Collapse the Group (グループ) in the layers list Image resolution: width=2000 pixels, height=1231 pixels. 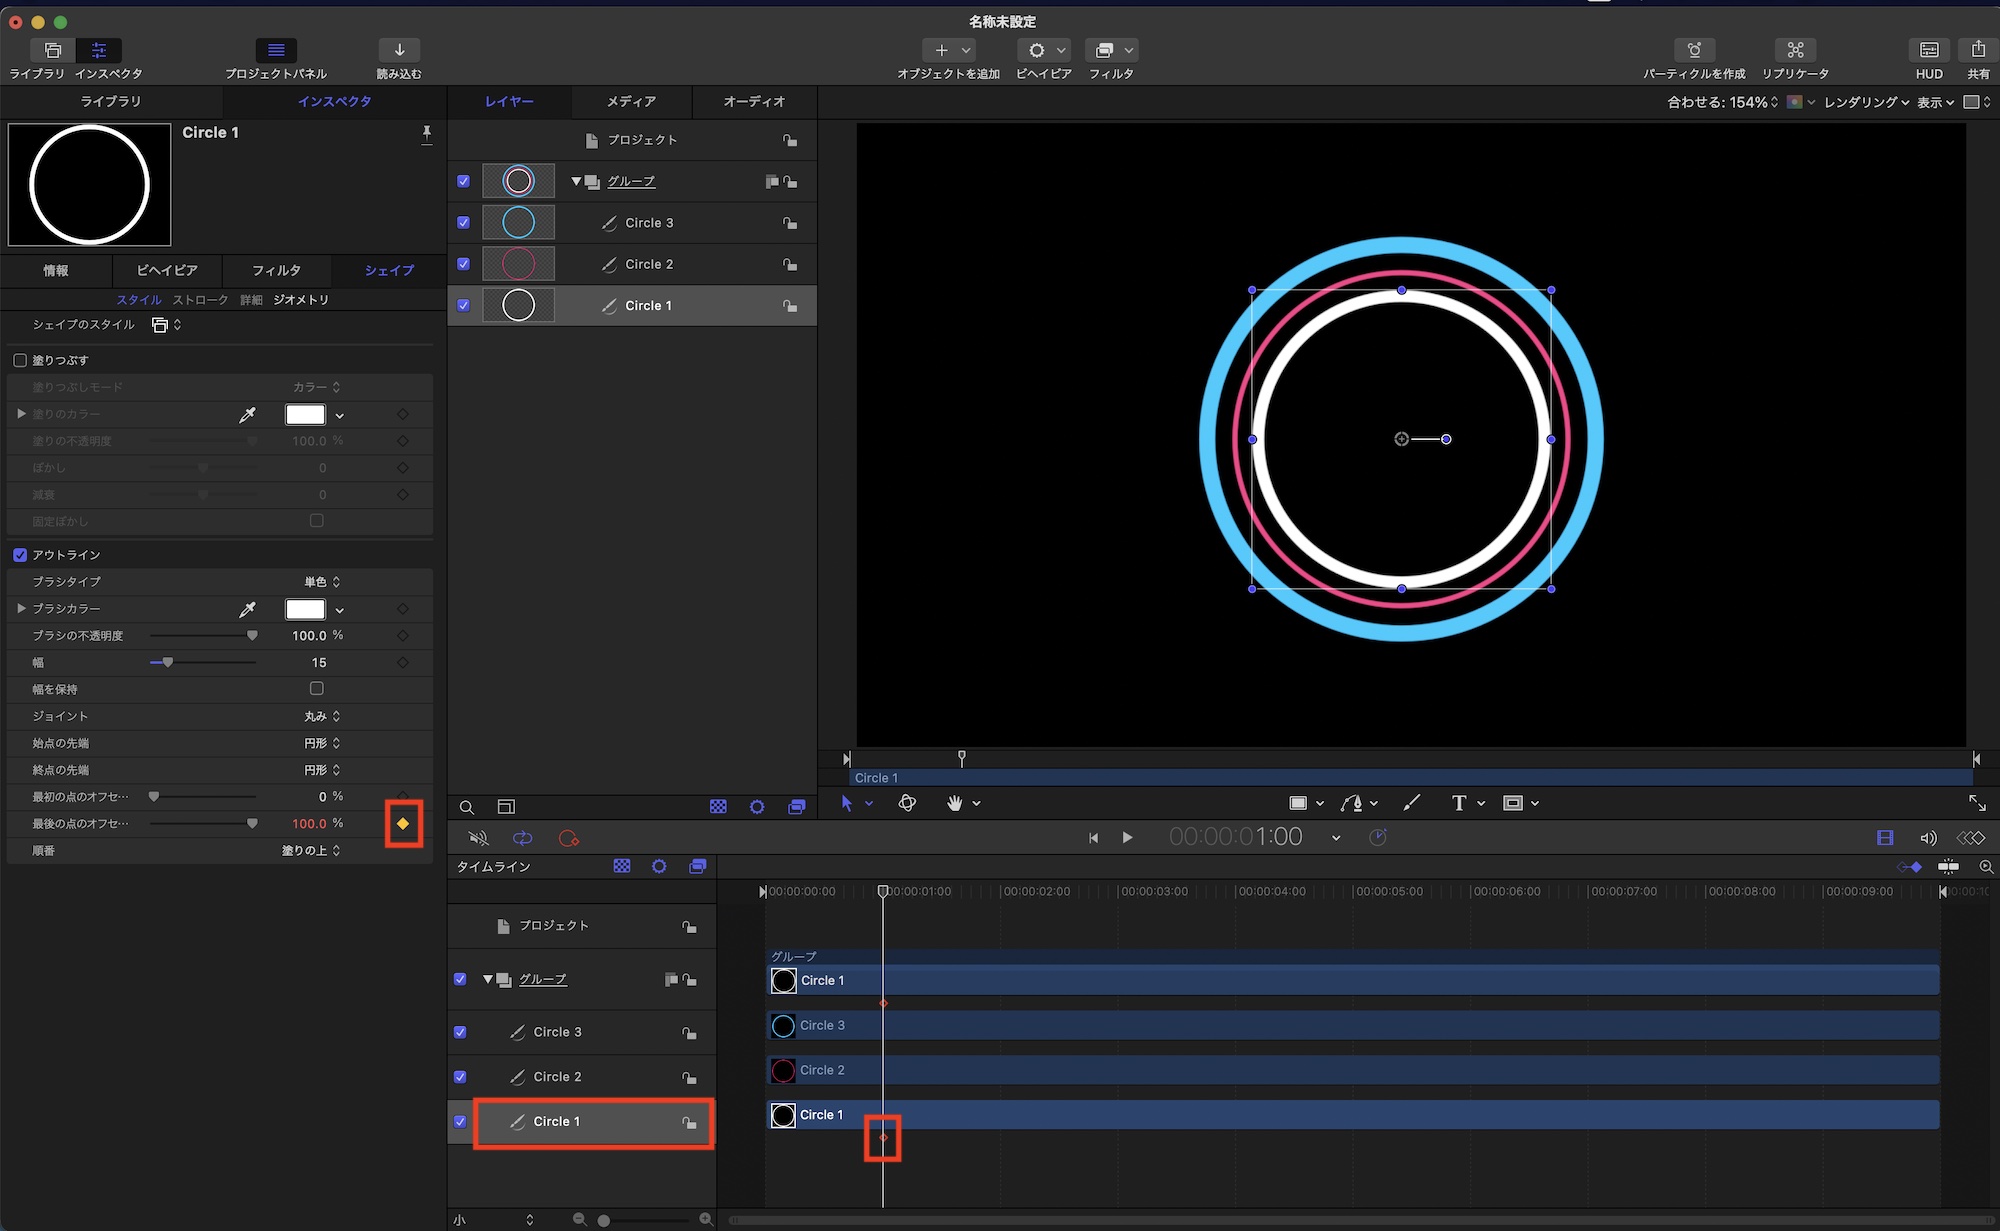(x=576, y=182)
